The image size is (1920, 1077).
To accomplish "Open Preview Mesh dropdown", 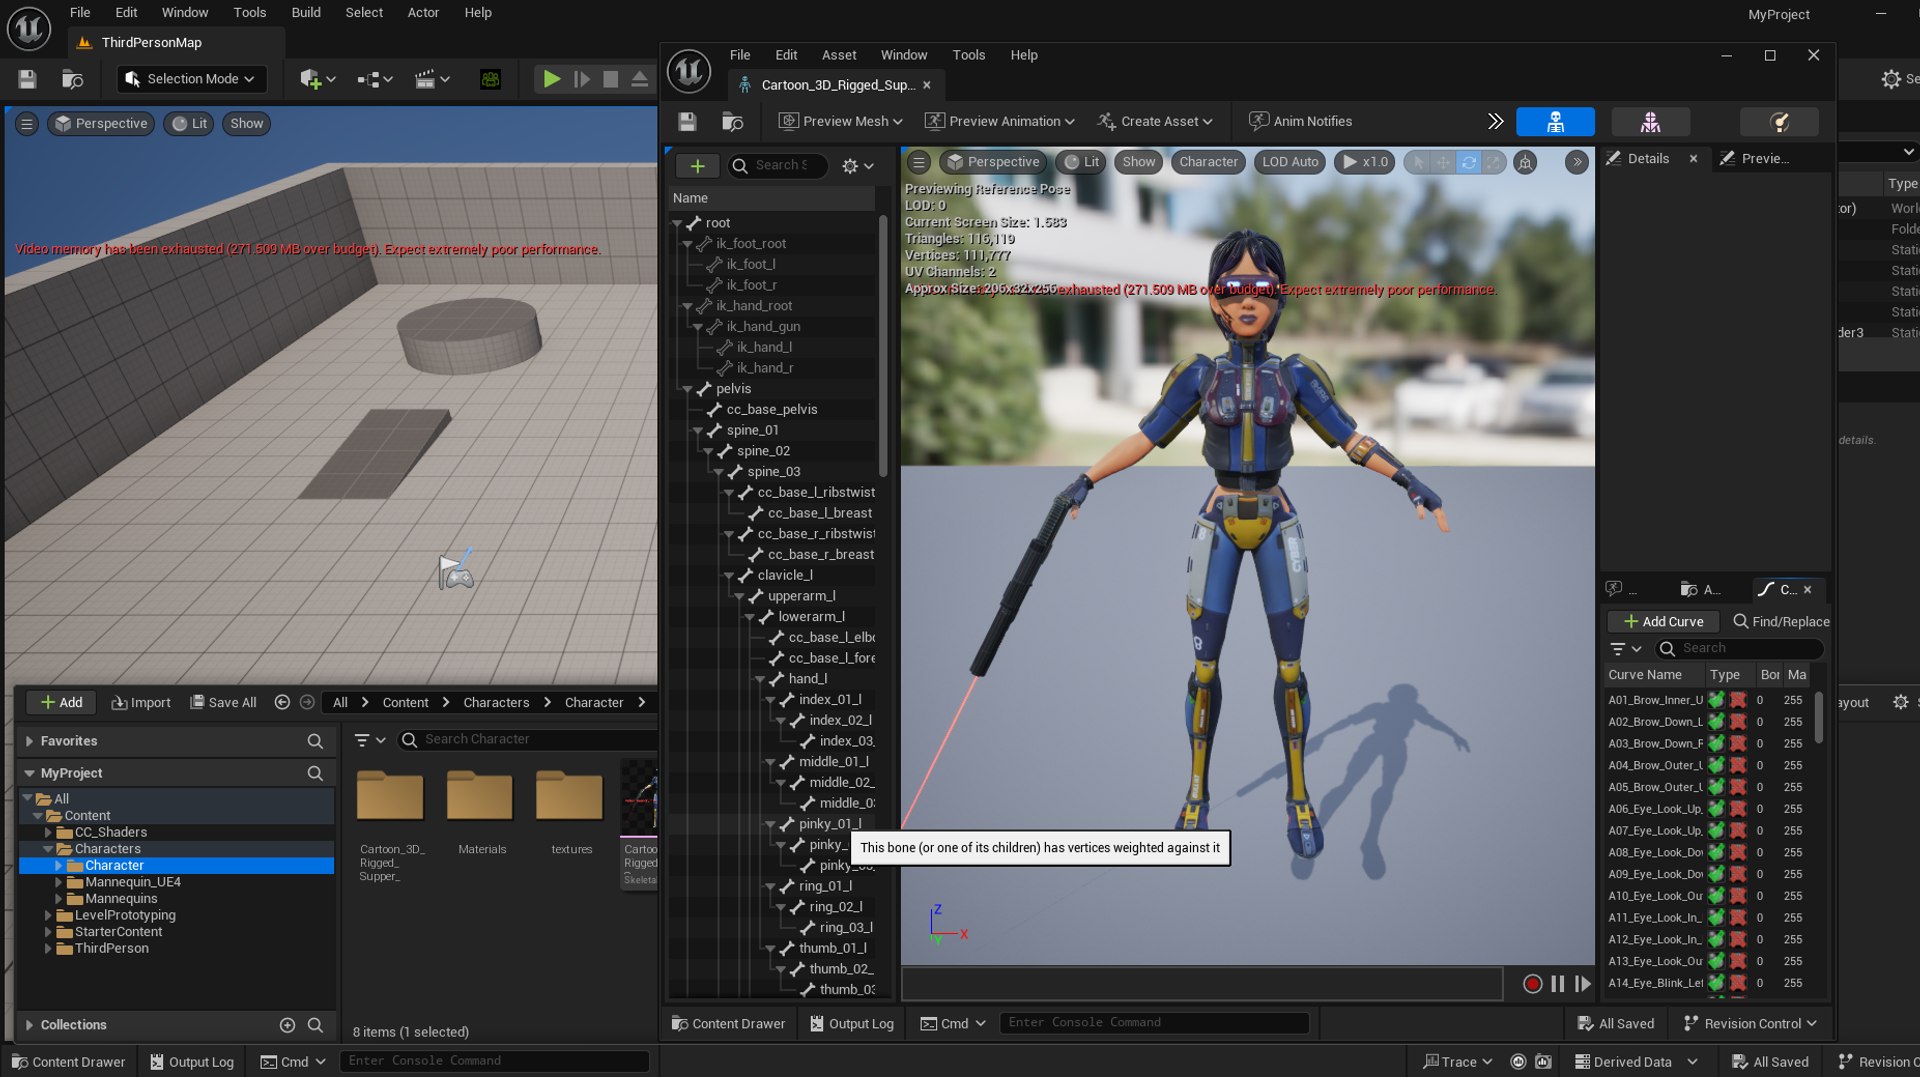I will click(841, 121).
